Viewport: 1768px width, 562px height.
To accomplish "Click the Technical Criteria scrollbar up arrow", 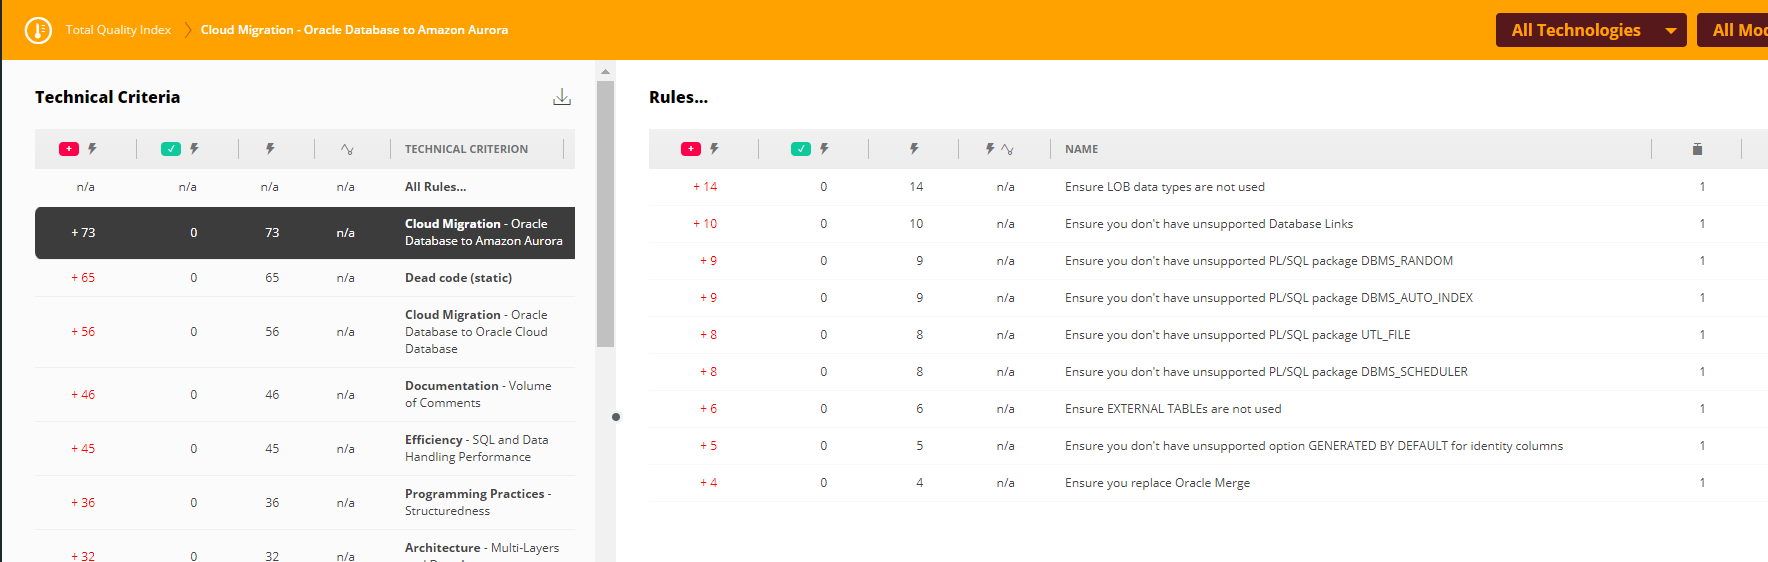I will coord(605,72).
